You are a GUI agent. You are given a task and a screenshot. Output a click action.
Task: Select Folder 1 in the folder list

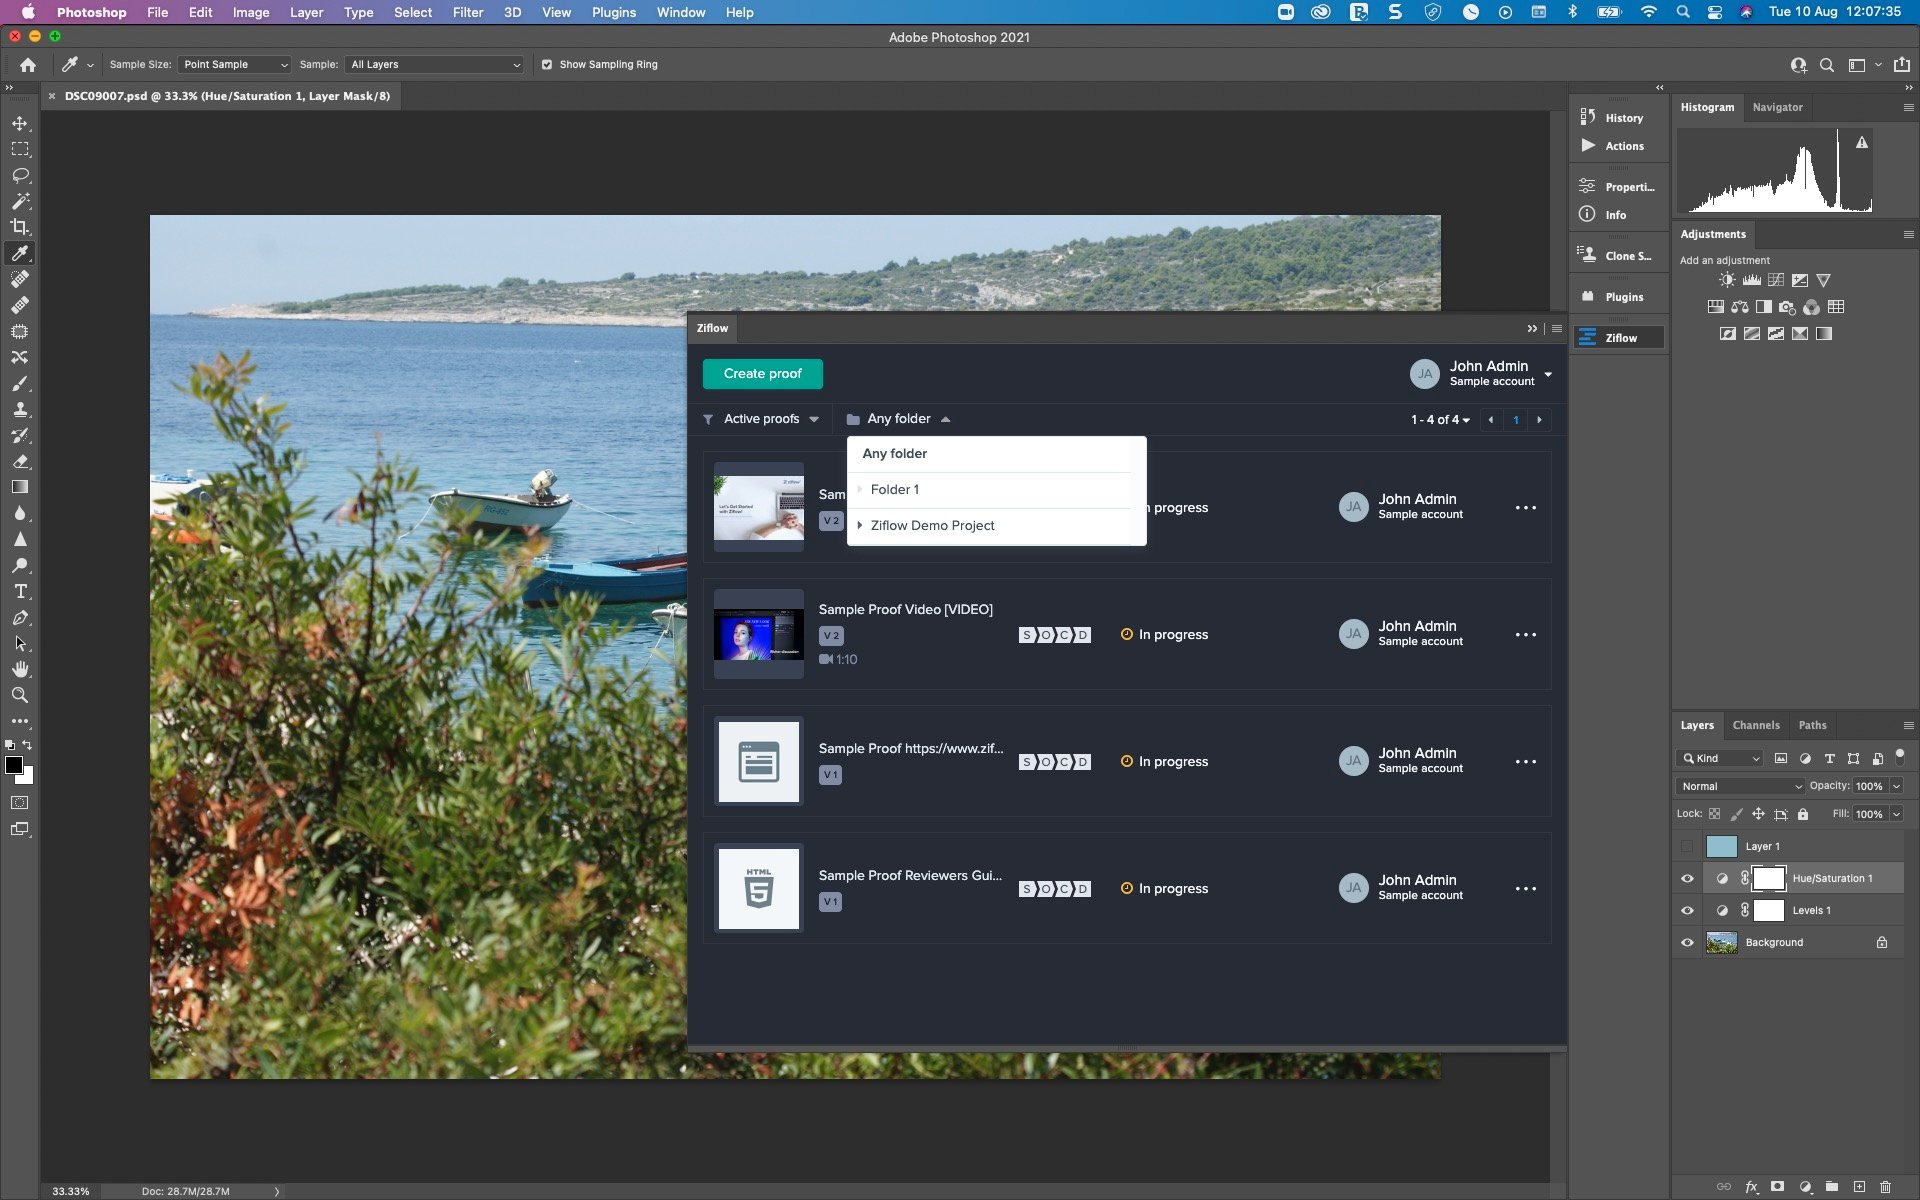(895, 489)
